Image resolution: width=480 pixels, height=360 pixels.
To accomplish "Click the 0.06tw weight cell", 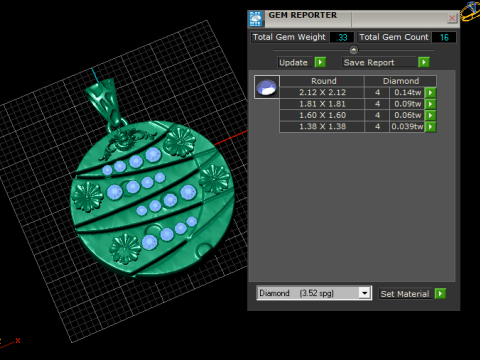I will [407, 115].
